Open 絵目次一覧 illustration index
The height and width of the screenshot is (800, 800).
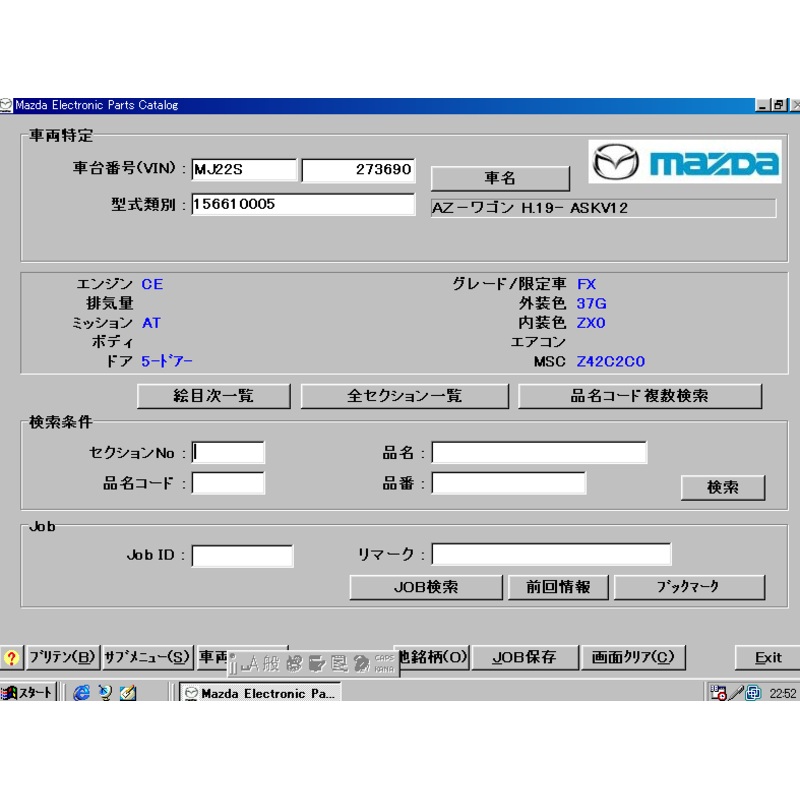214,396
